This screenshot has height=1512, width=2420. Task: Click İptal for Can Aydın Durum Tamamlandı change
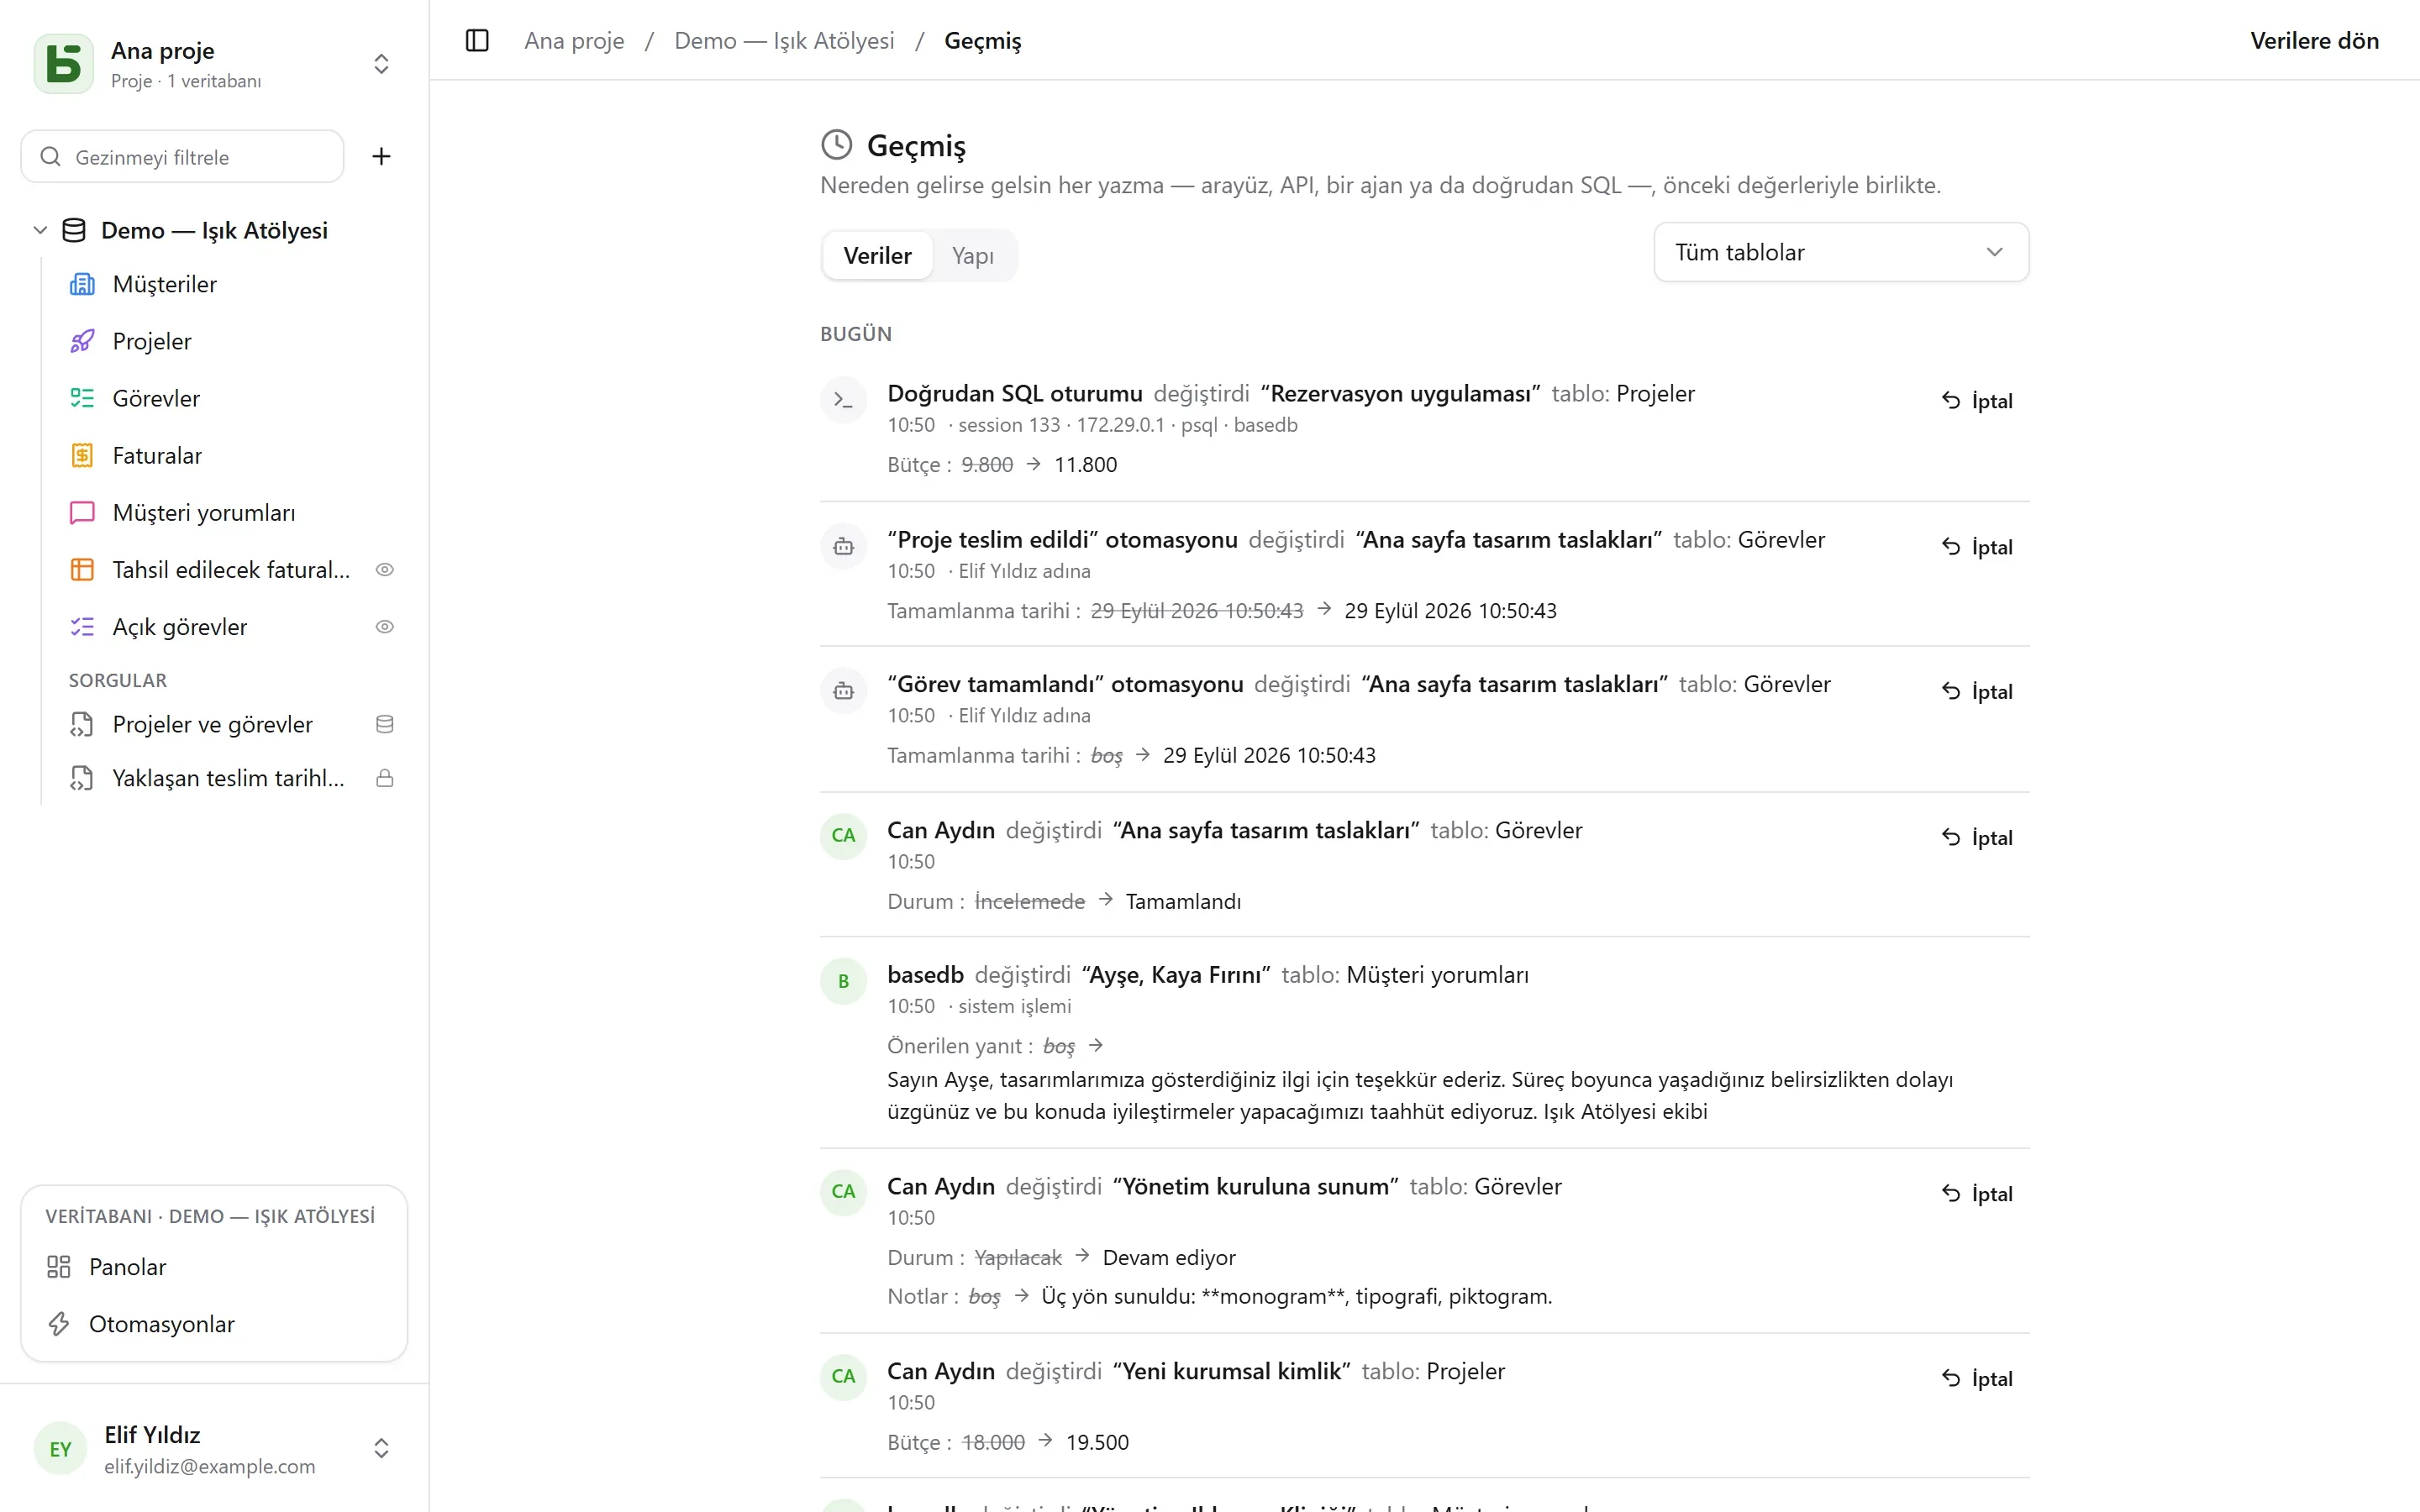[1977, 837]
